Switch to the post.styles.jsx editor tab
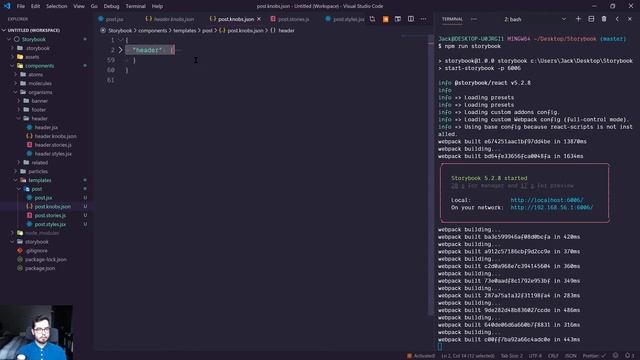Image resolution: width=640 pixels, height=360 pixels. click(x=348, y=19)
